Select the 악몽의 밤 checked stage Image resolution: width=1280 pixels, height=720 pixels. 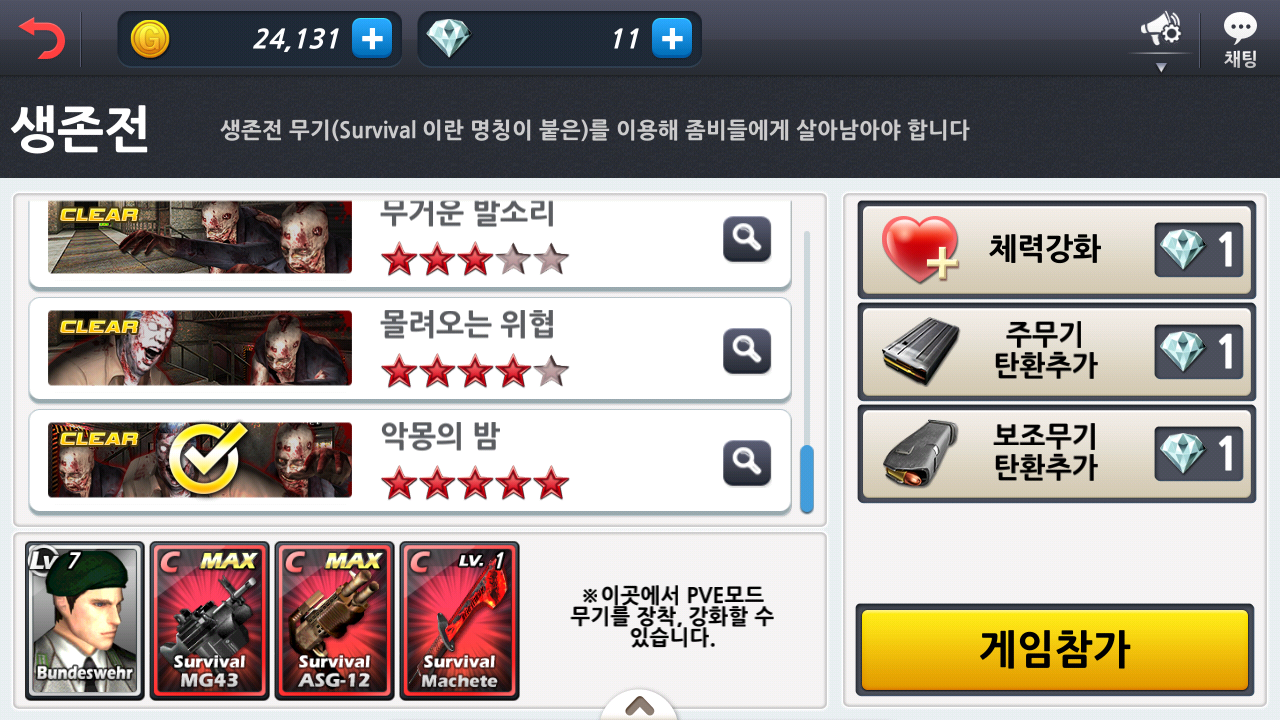point(410,461)
